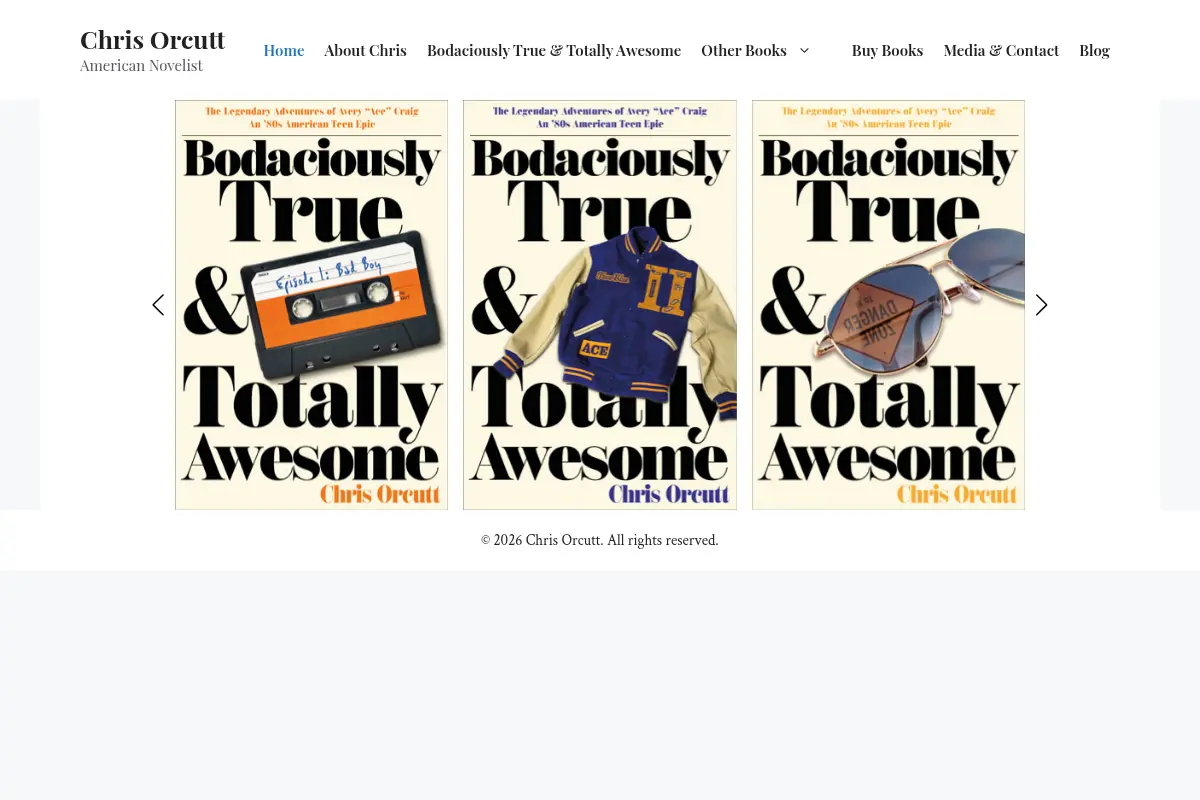Open the Media & Contact page
The height and width of the screenshot is (800, 1200).
(x=1001, y=50)
